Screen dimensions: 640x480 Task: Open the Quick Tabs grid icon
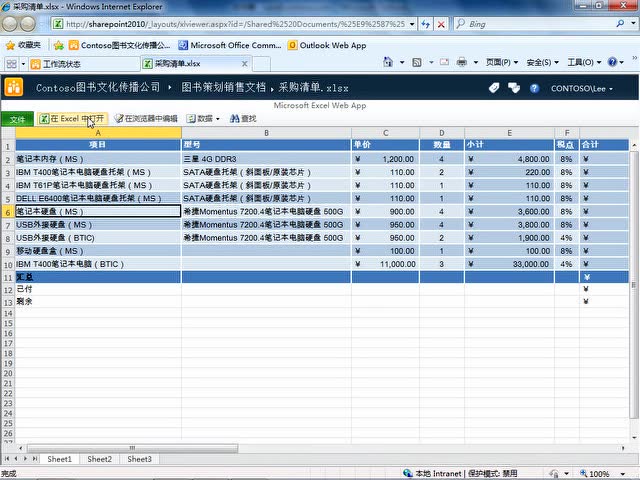tap(11, 64)
